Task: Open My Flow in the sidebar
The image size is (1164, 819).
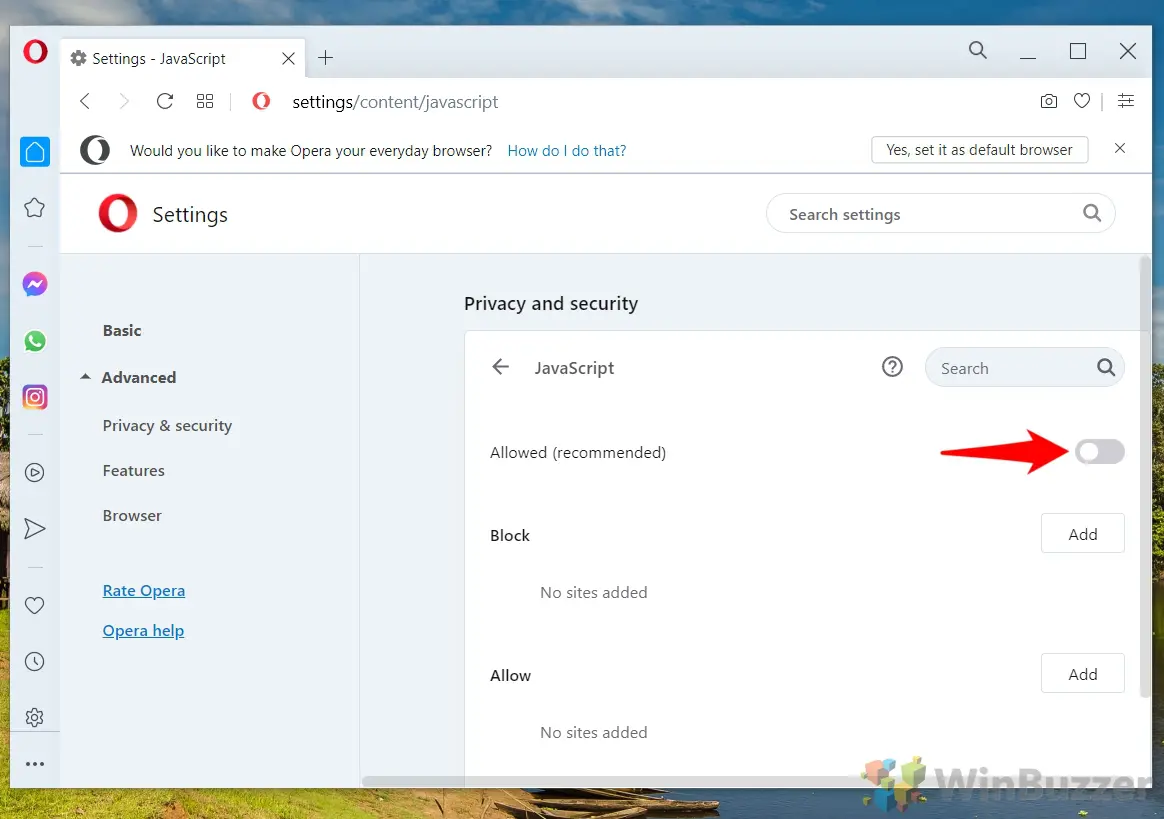Action: coord(35,528)
